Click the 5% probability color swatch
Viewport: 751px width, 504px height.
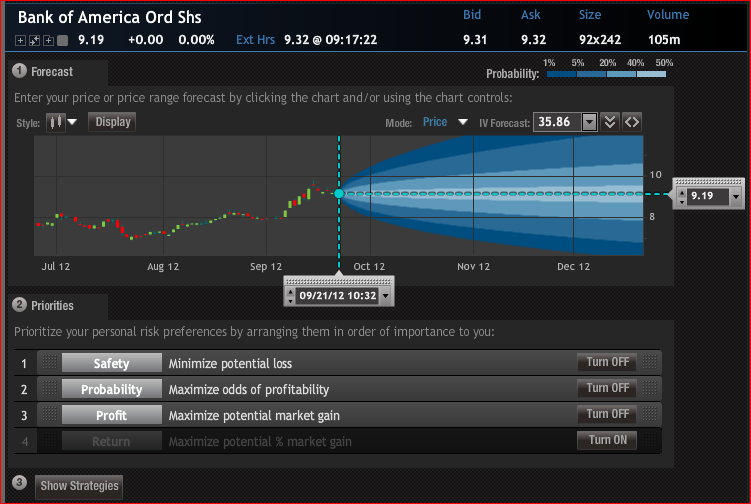[x=592, y=74]
